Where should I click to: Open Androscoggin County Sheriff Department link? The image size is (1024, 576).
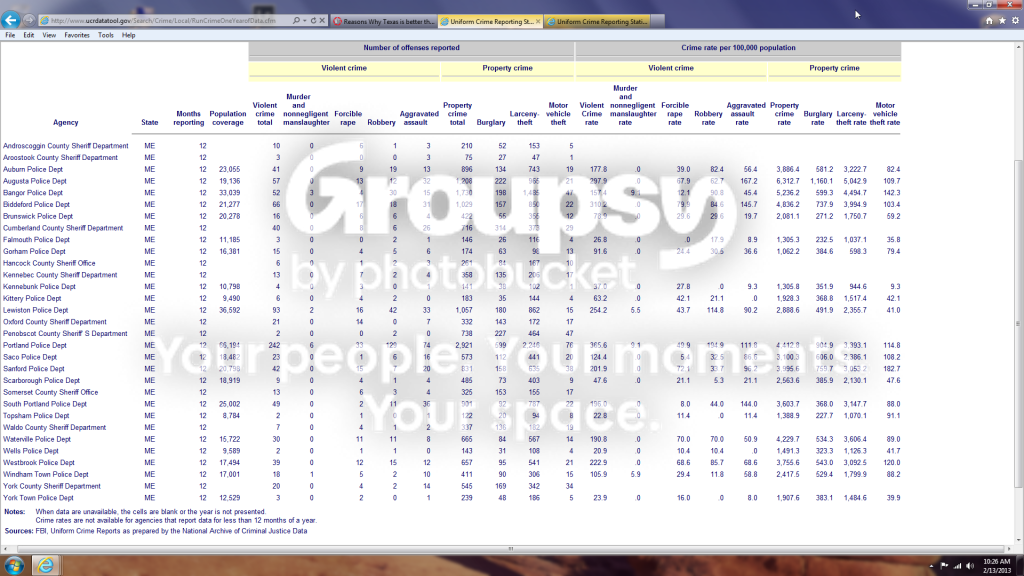65,146
